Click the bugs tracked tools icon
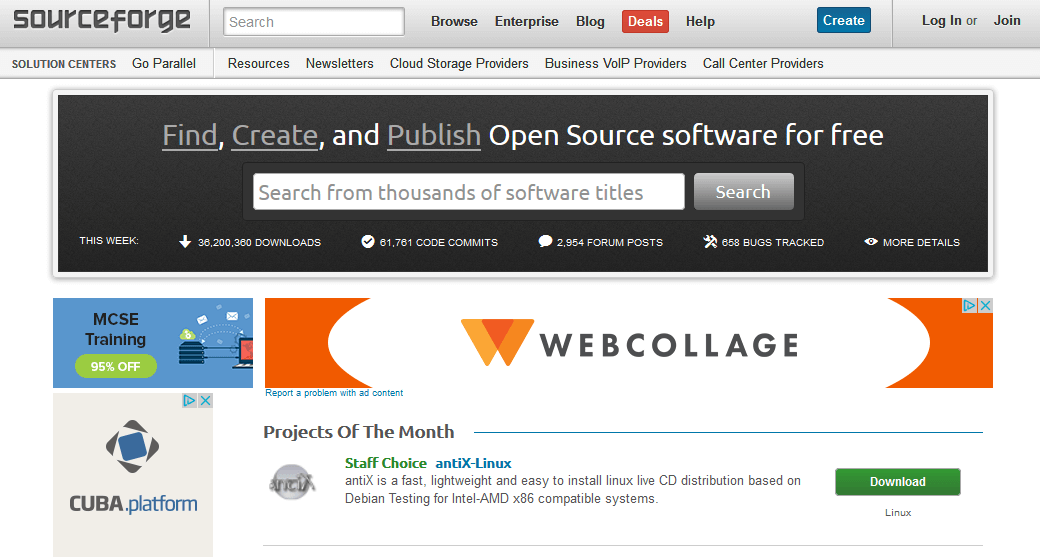Screen dimensions: 1040x557 [710, 241]
